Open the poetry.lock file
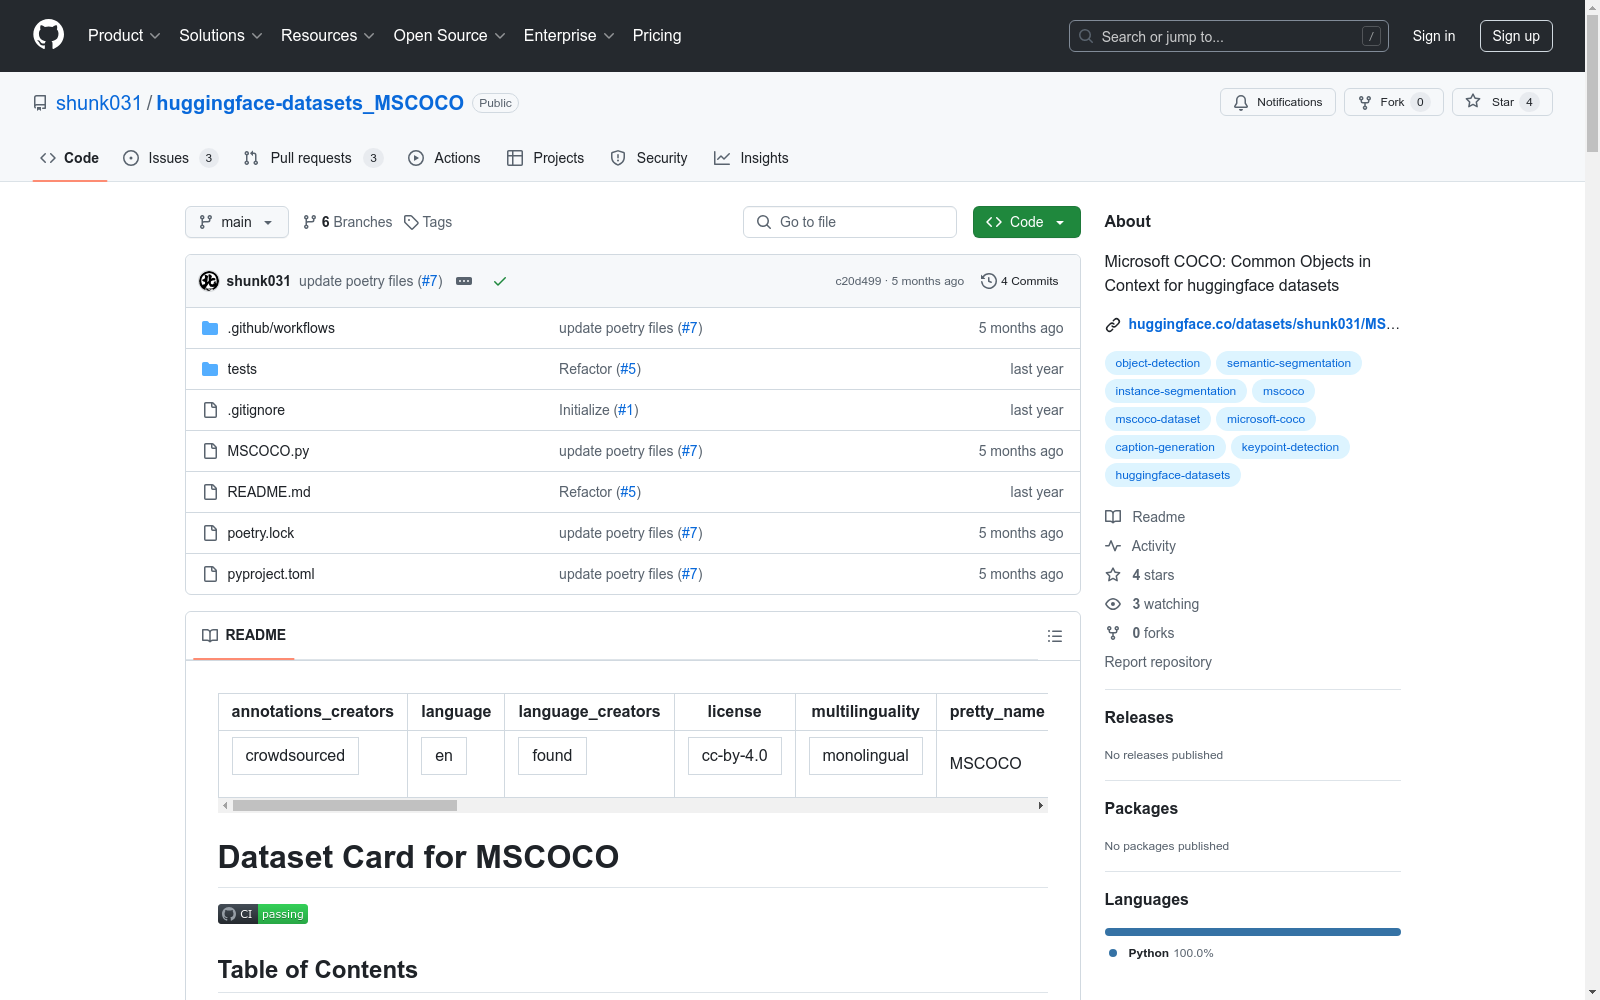The image size is (1600, 1000). click(x=261, y=533)
